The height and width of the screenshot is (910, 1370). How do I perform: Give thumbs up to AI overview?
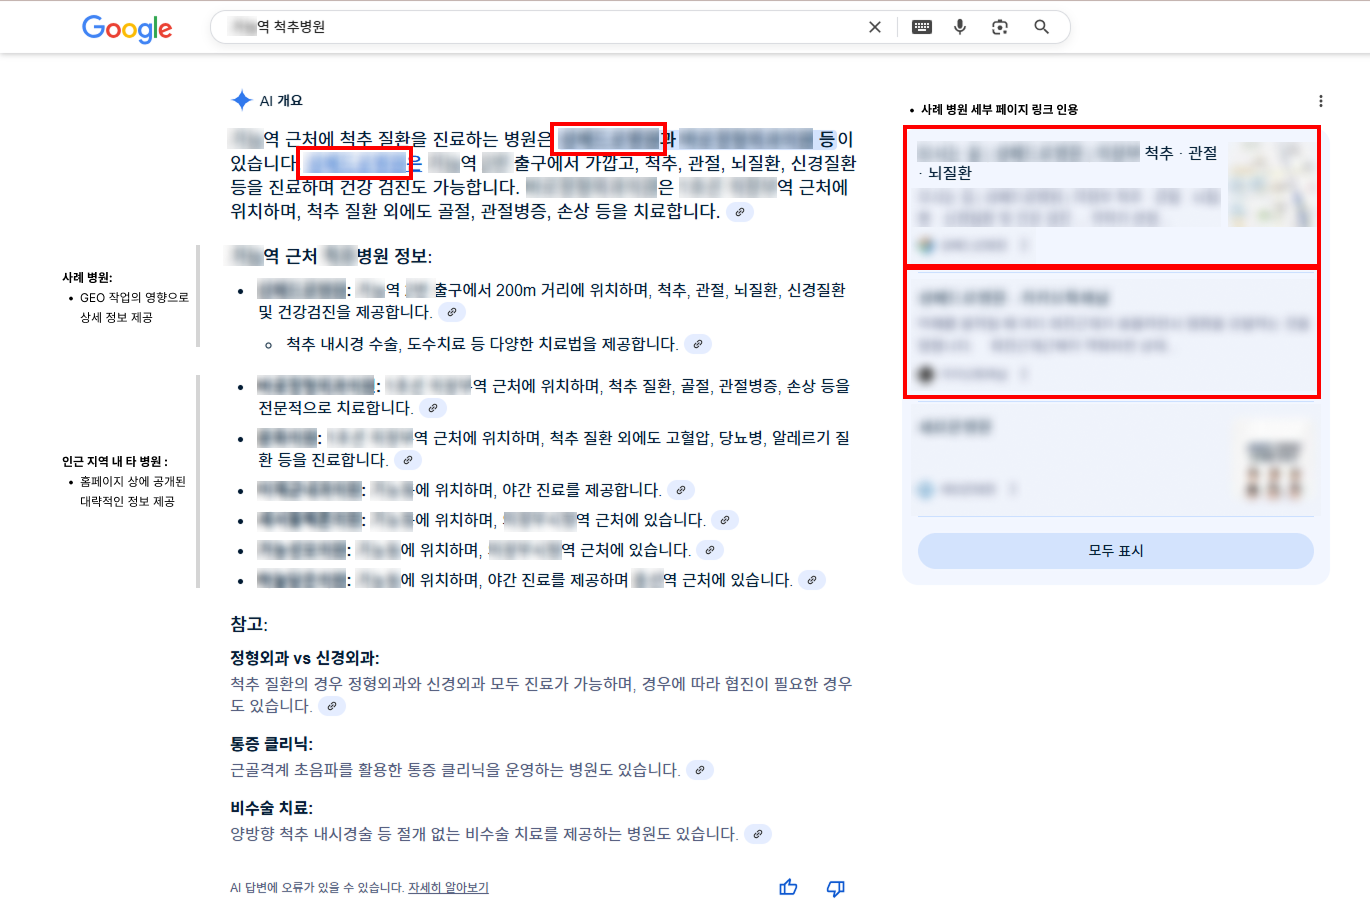coord(788,887)
